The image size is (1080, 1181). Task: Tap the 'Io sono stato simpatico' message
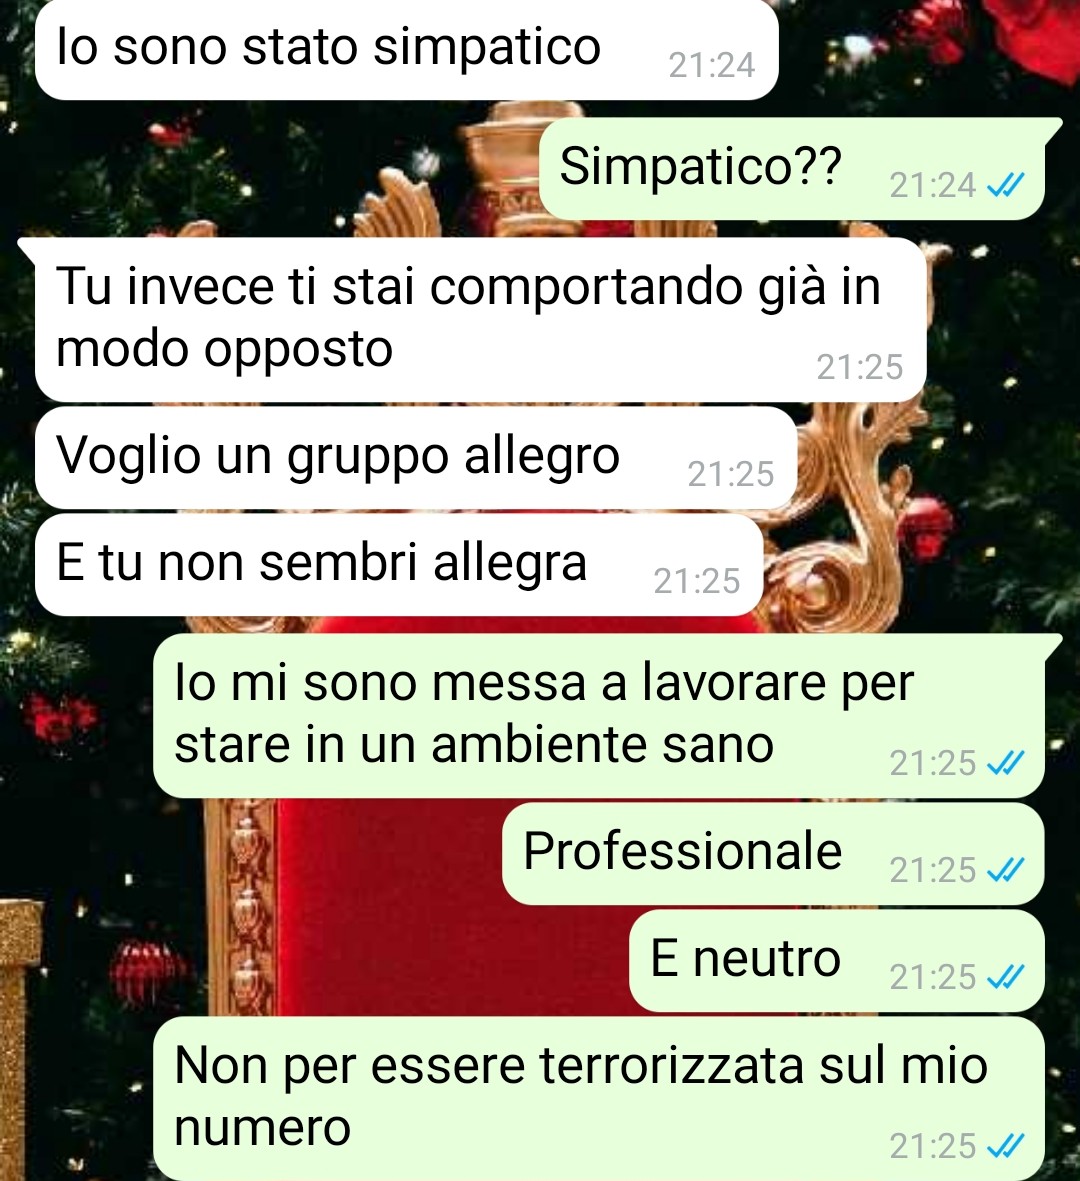point(407,50)
